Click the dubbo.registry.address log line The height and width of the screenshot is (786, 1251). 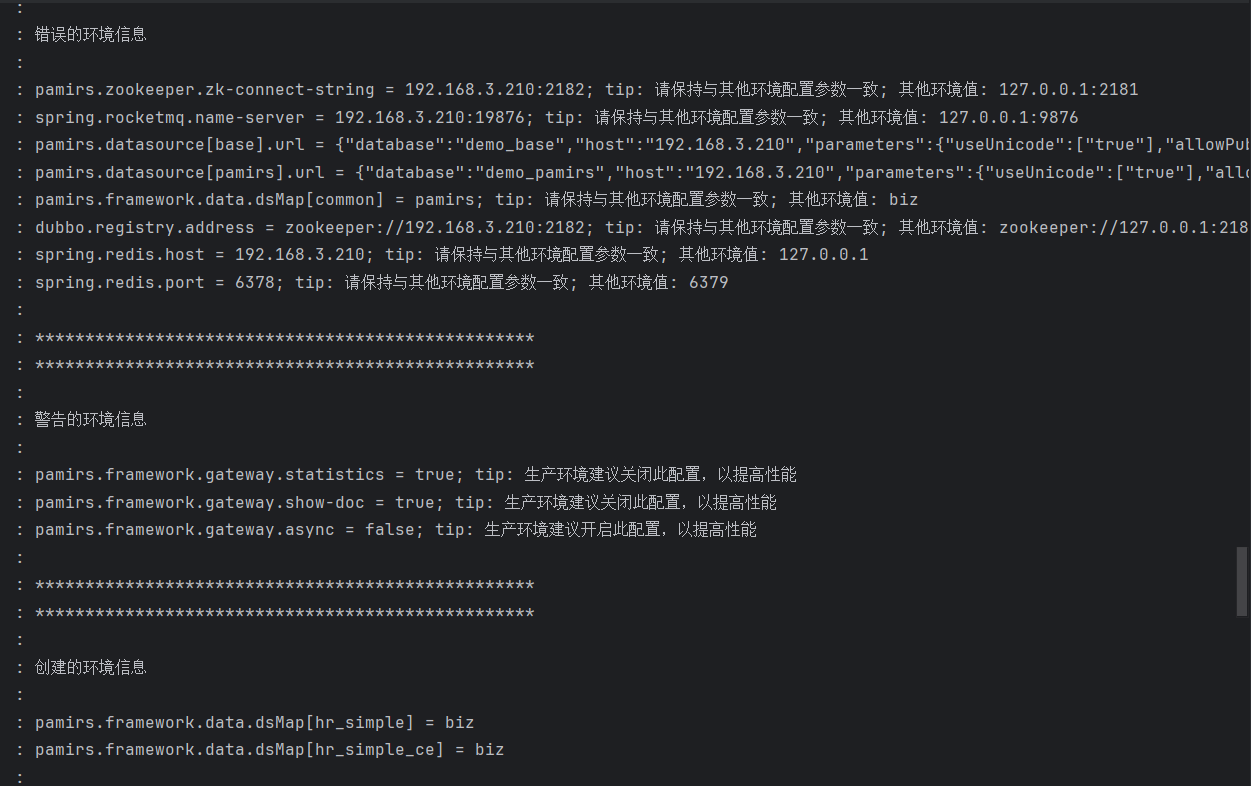click(x=642, y=227)
